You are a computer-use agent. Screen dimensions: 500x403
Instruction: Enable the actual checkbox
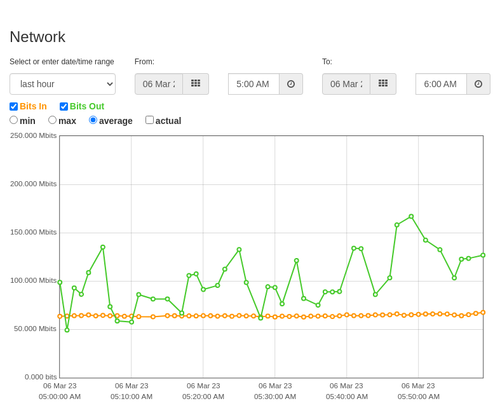[150, 120]
